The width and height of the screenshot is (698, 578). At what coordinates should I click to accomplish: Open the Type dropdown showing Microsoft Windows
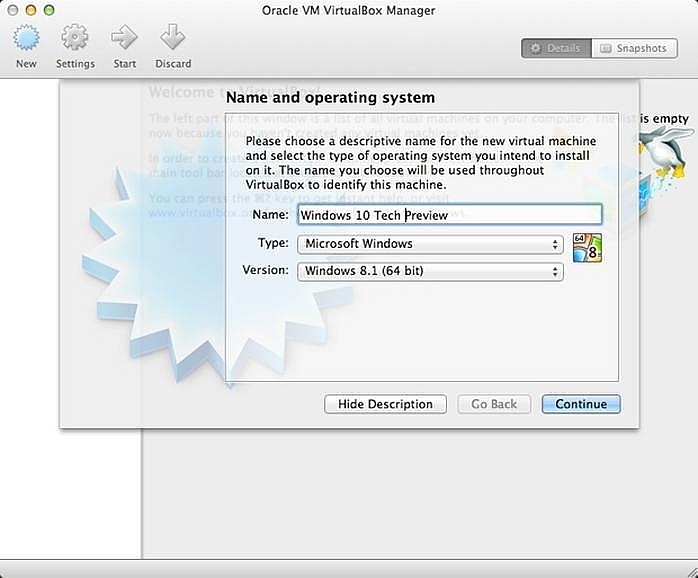coord(430,244)
